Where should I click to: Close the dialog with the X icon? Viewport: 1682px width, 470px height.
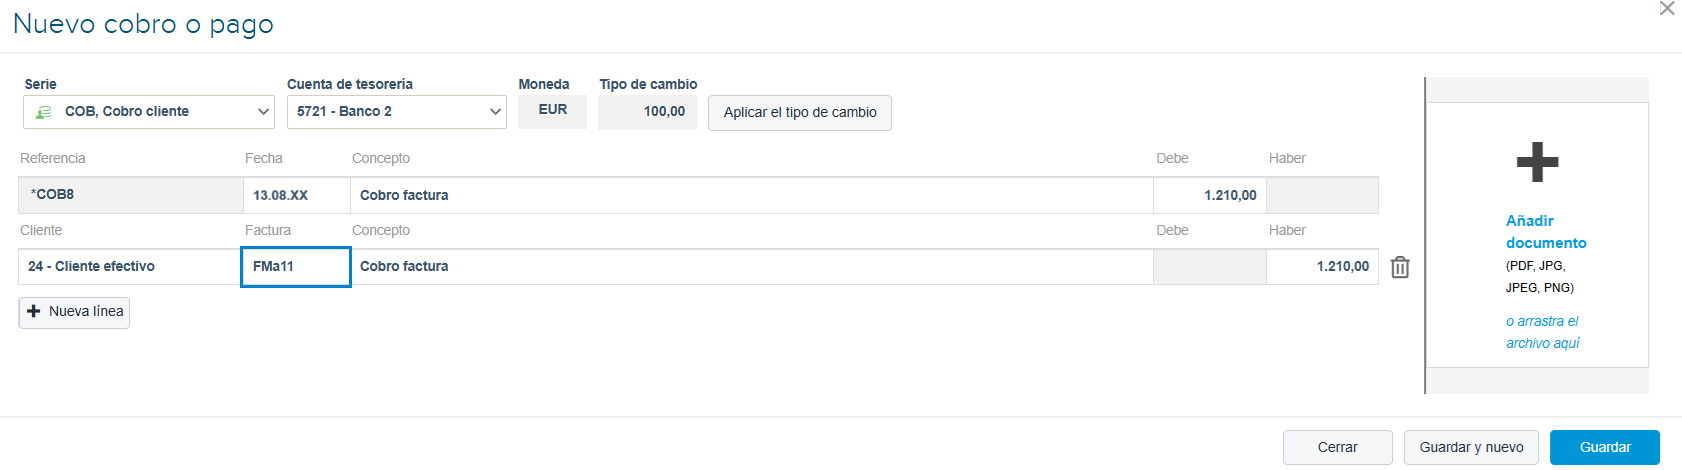[1667, 9]
